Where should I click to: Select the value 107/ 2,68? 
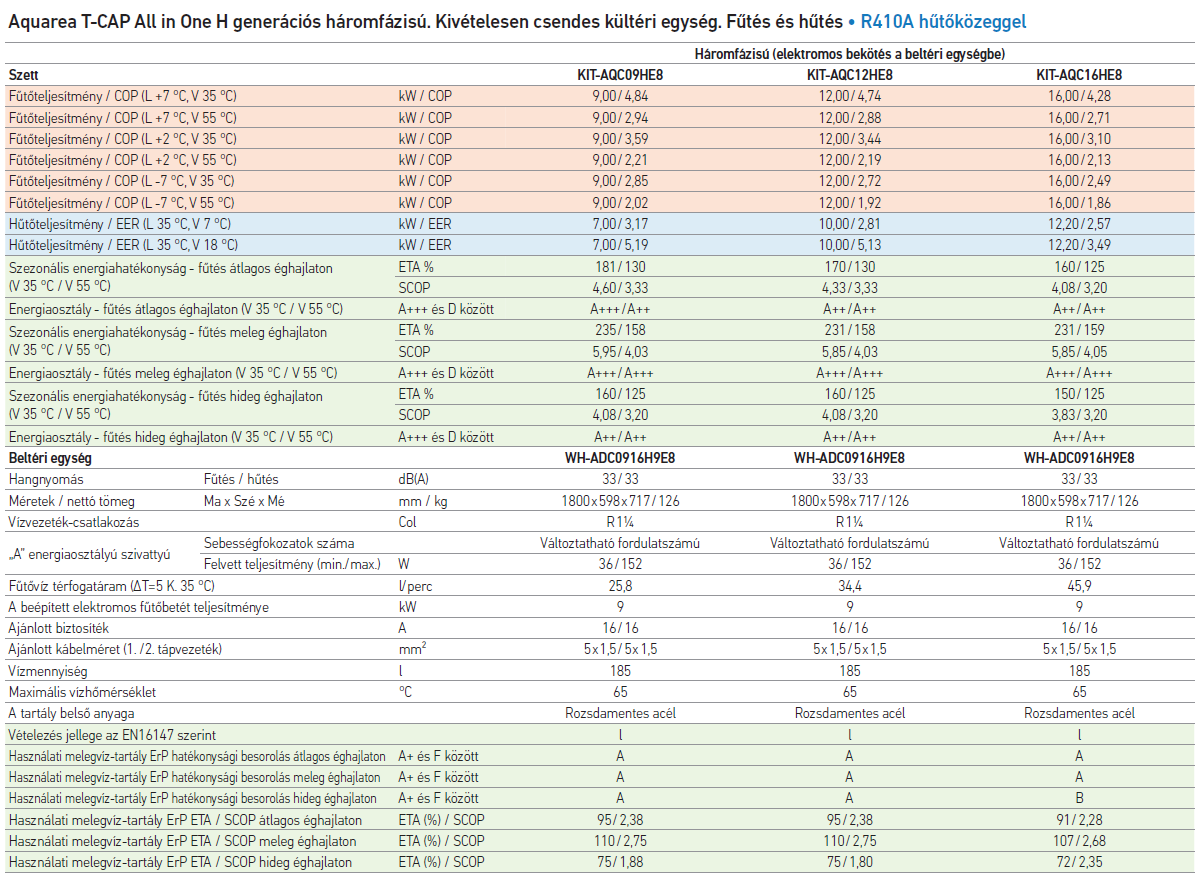pyautogui.click(x=1079, y=841)
